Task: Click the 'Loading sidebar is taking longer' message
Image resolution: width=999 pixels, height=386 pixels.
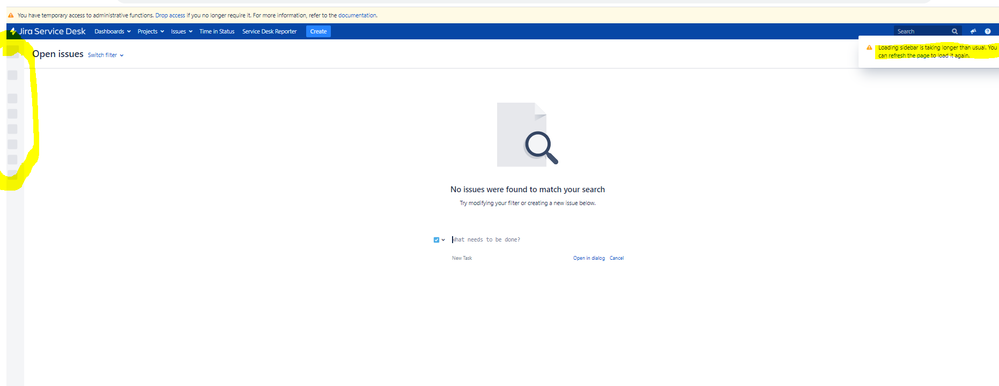Action: (x=937, y=52)
